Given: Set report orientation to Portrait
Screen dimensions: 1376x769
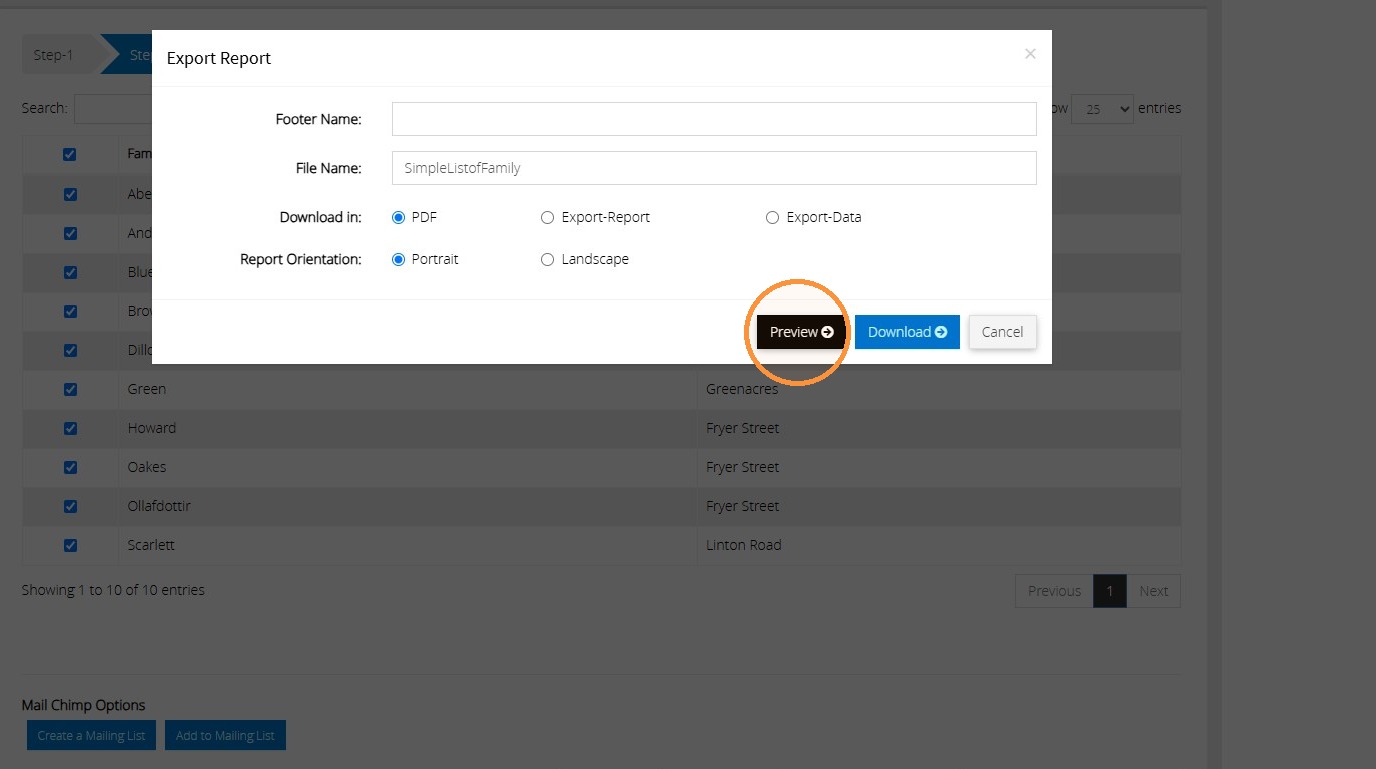Looking at the screenshot, I should coord(399,259).
